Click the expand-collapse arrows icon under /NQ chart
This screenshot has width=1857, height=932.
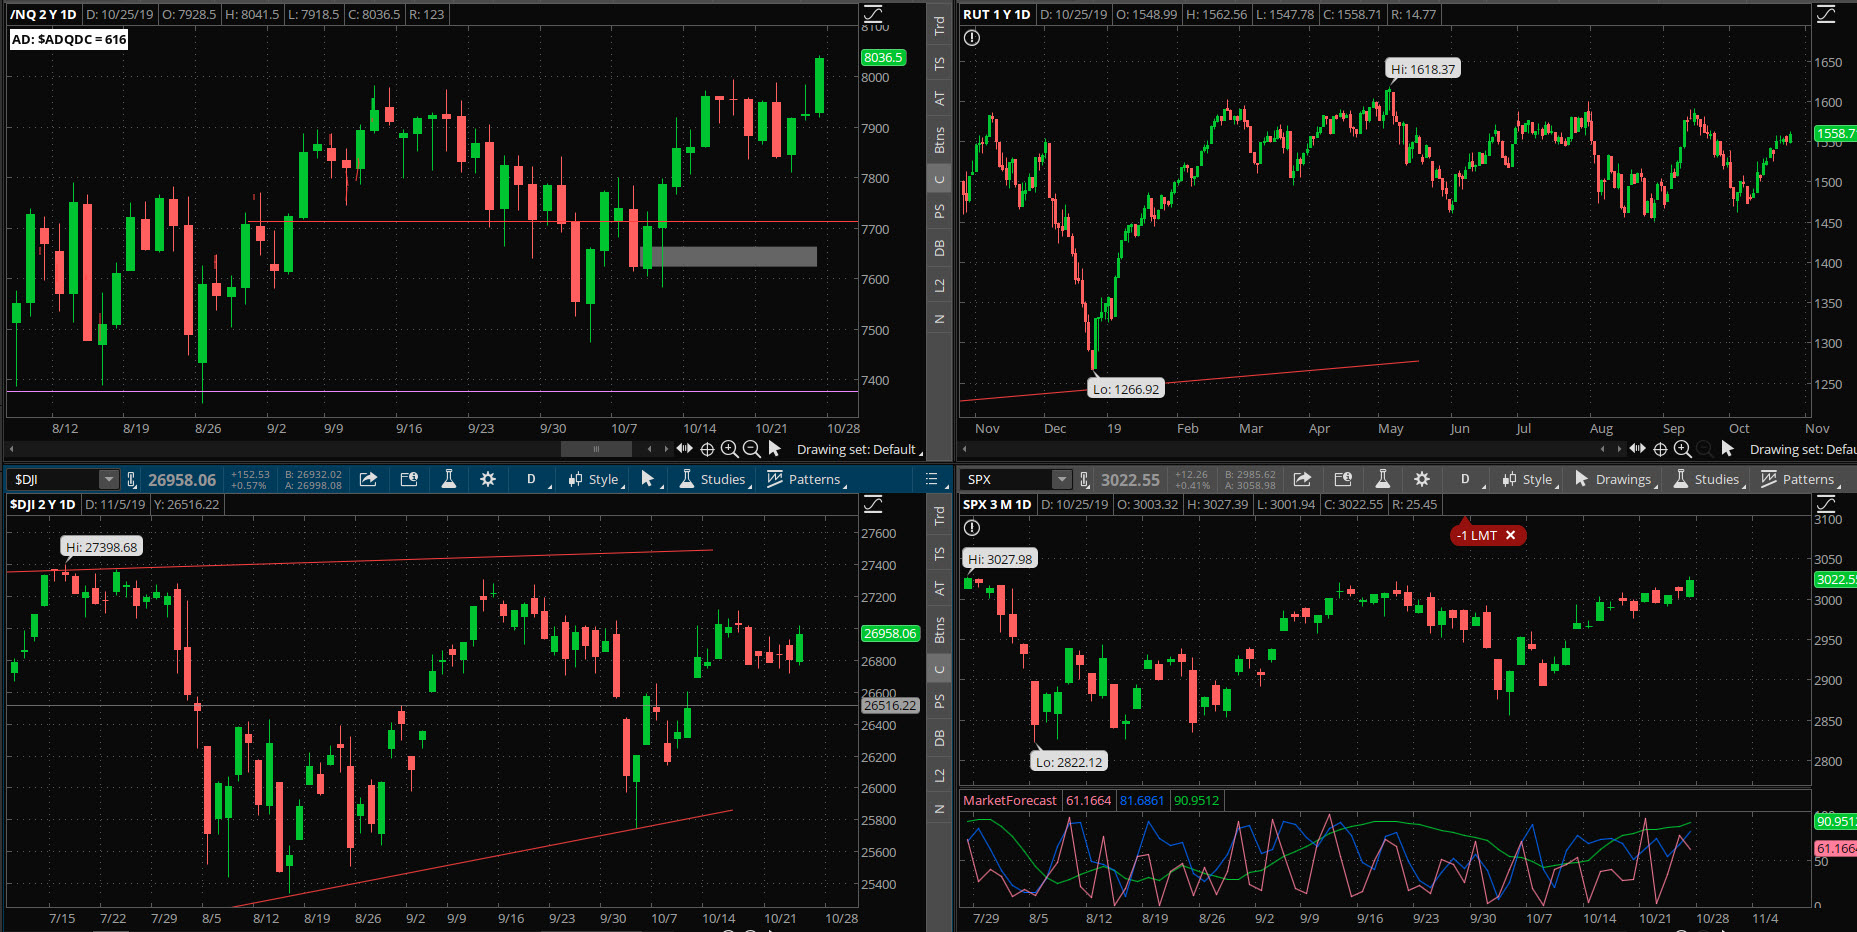[x=685, y=449]
